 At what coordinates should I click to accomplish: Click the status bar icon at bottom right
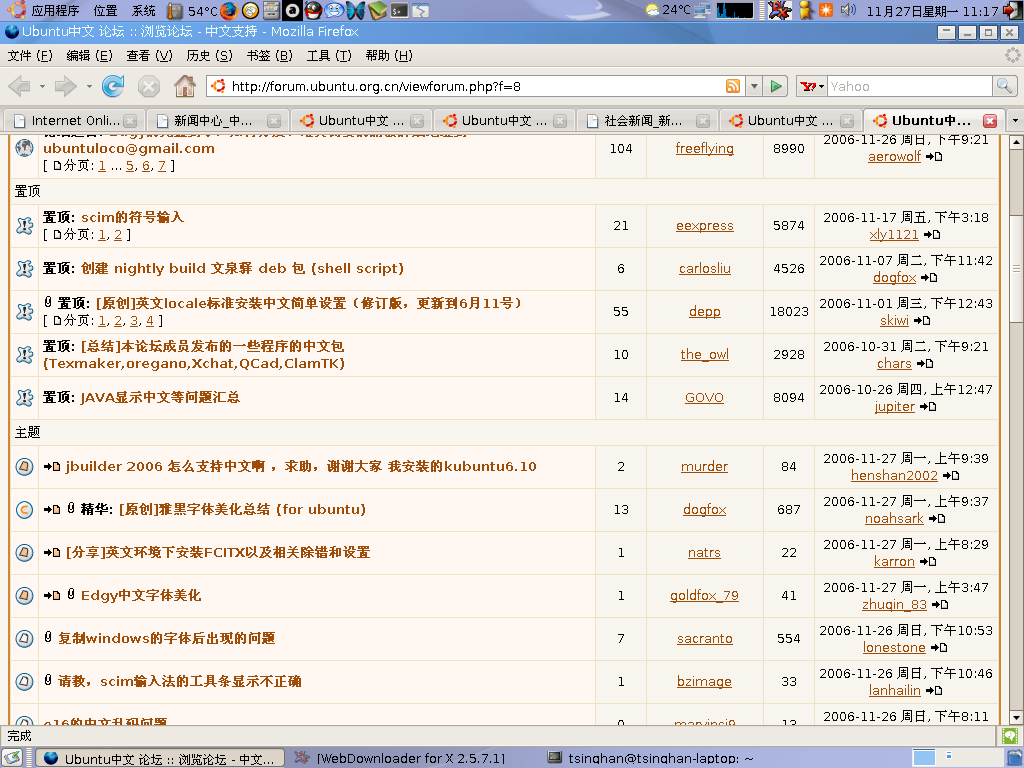(x=1010, y=736)
